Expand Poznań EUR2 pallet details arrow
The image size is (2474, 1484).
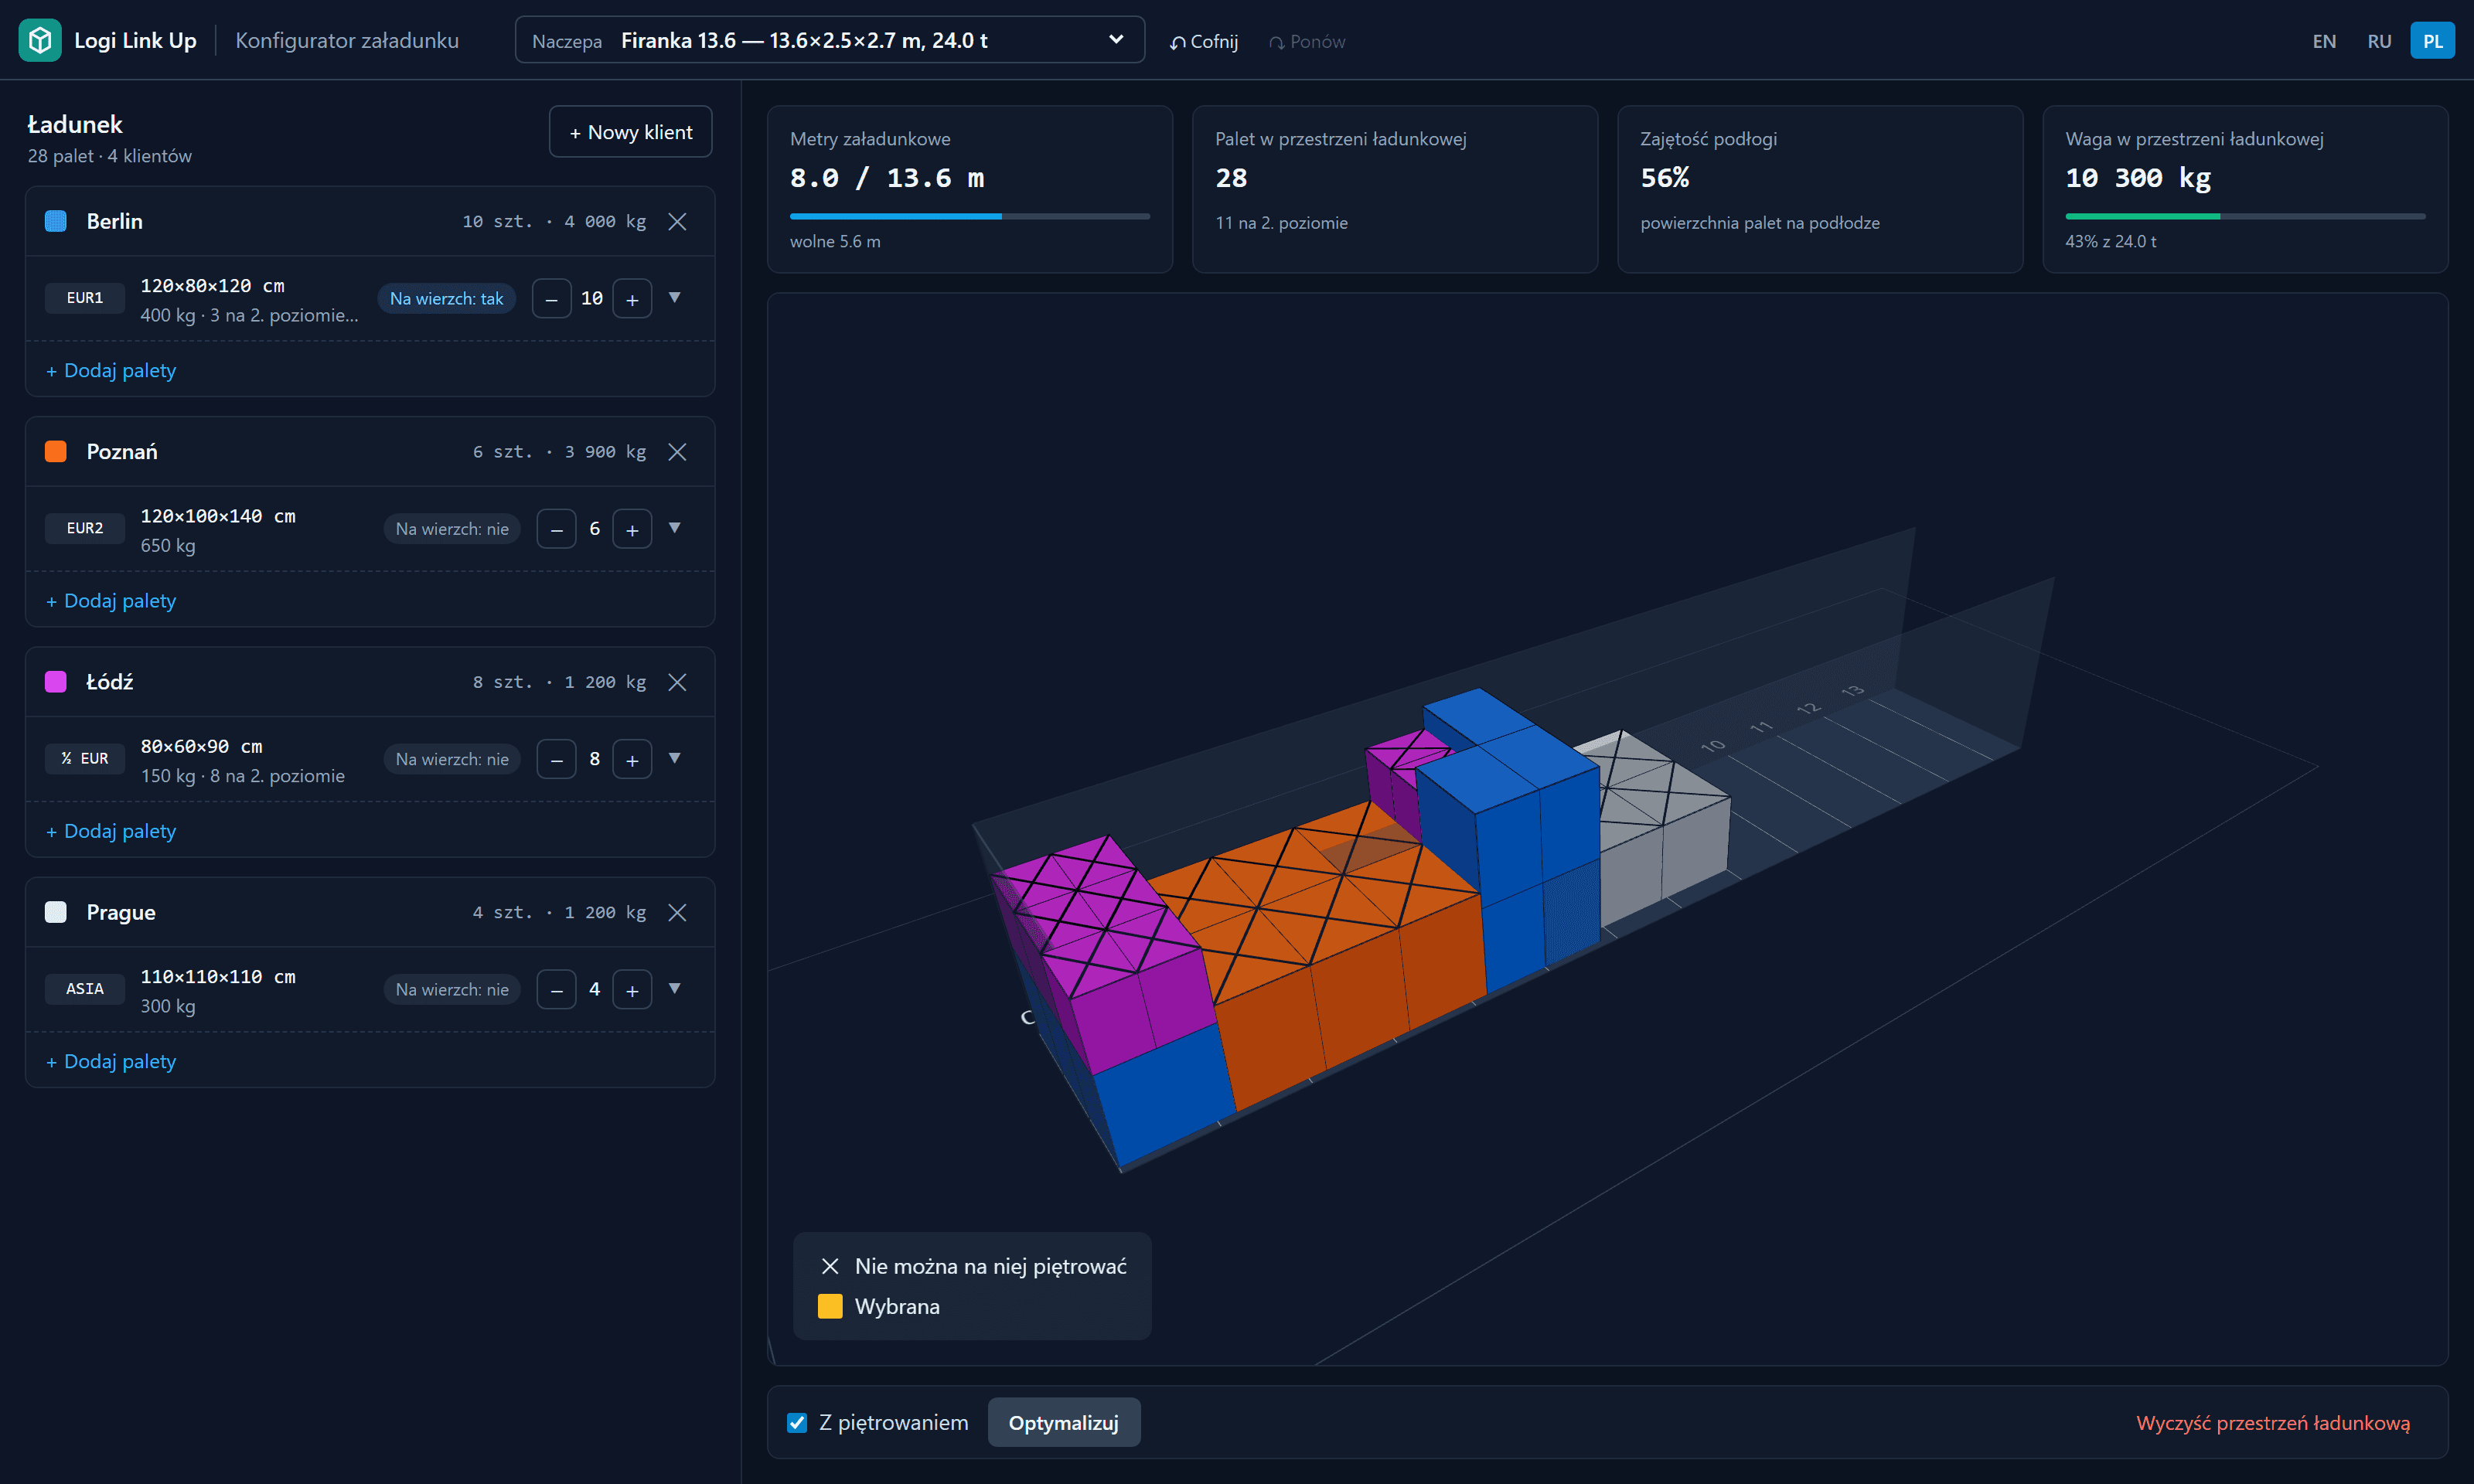(675, 527)
